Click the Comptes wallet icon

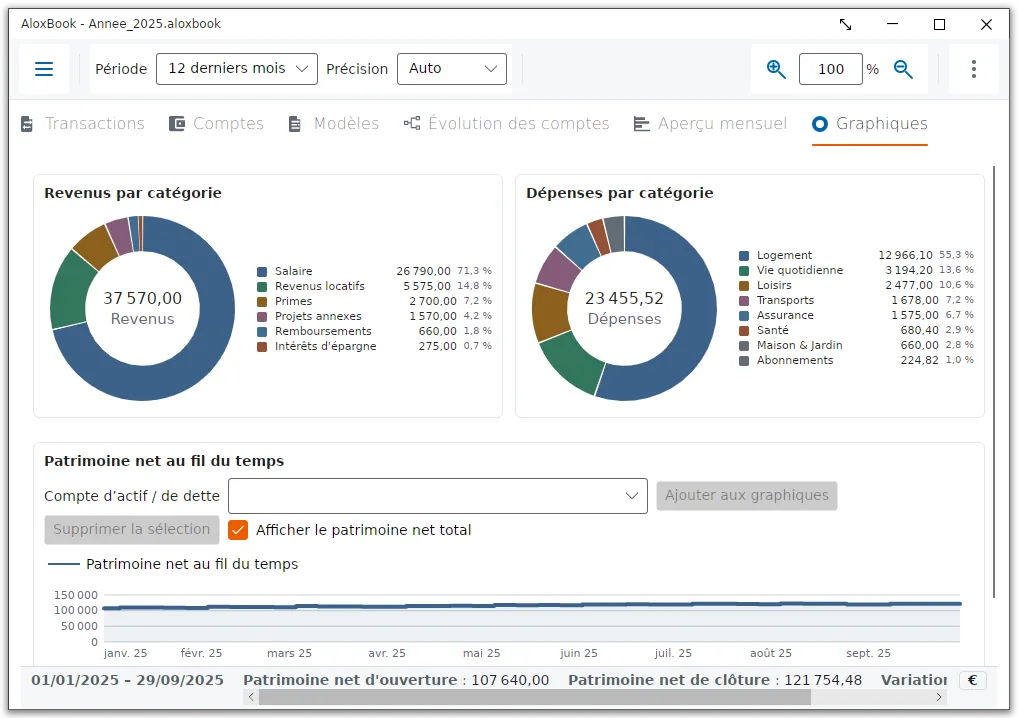click(x=177, y=123)
